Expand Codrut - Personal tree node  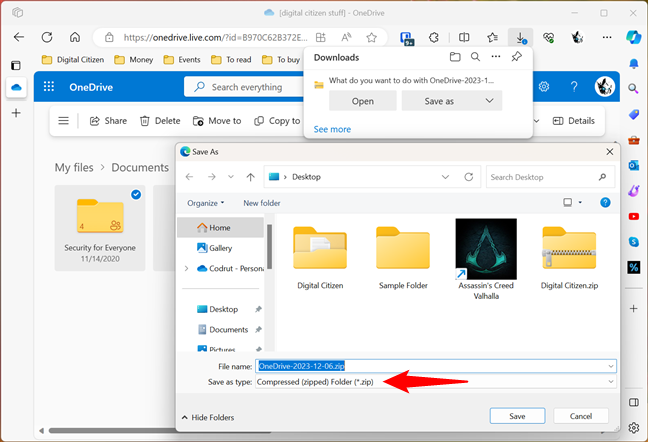186,269
